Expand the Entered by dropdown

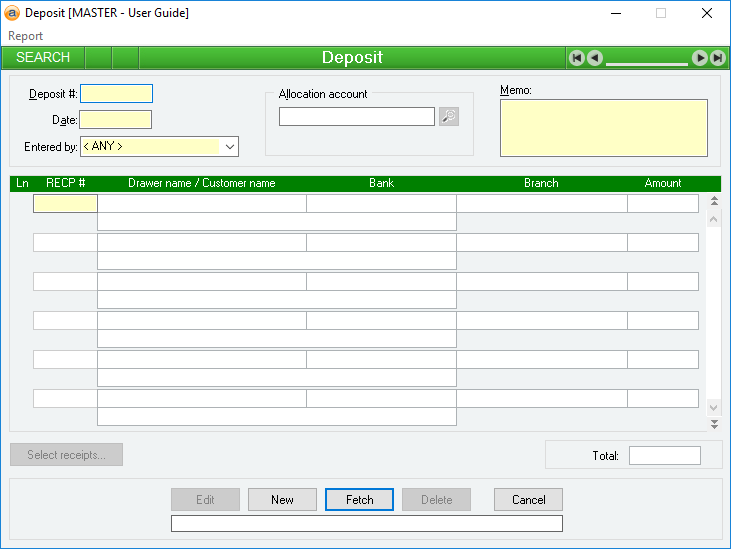(x=230, y=147)
